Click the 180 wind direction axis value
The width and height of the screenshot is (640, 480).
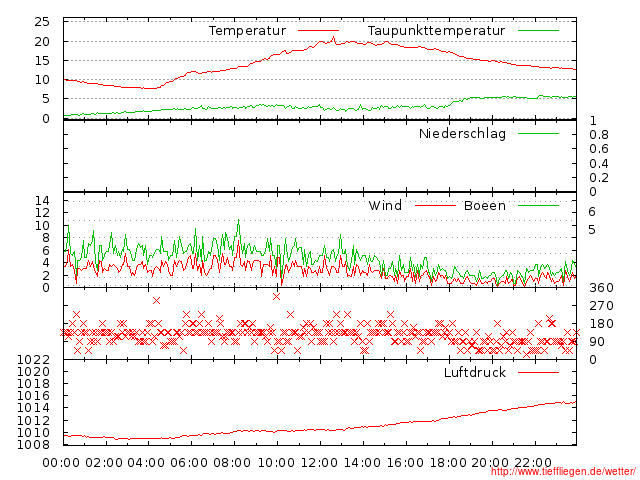pyautogui.click(x=601, y=324)
